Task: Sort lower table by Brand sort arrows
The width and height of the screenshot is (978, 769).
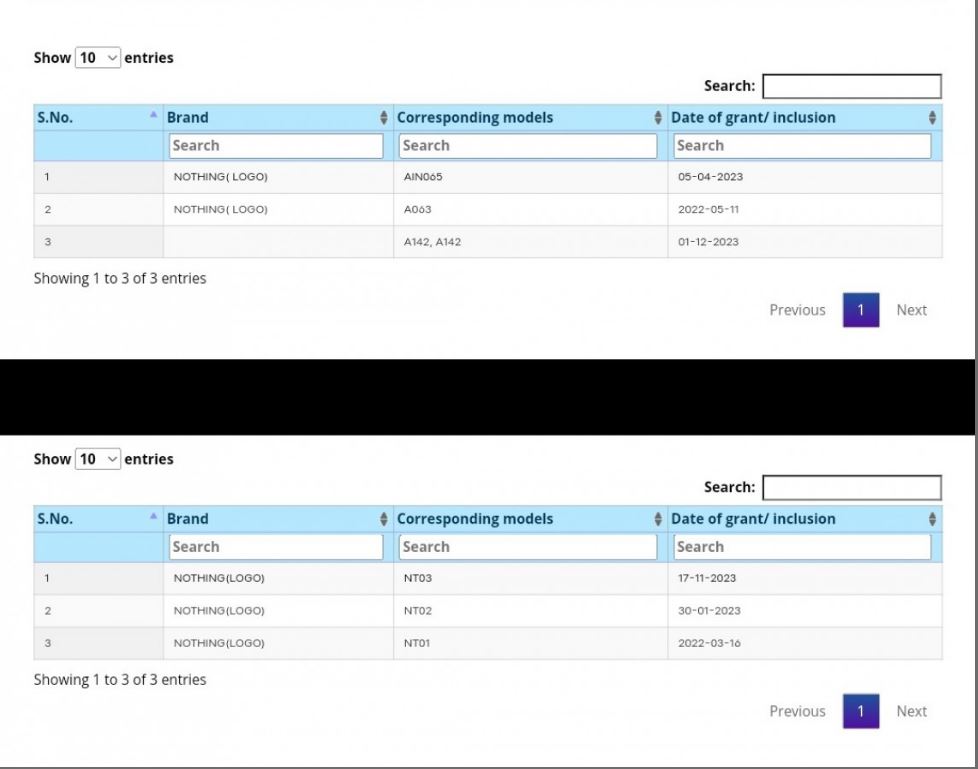Action: pyautogui.click(x=384, y=519)
